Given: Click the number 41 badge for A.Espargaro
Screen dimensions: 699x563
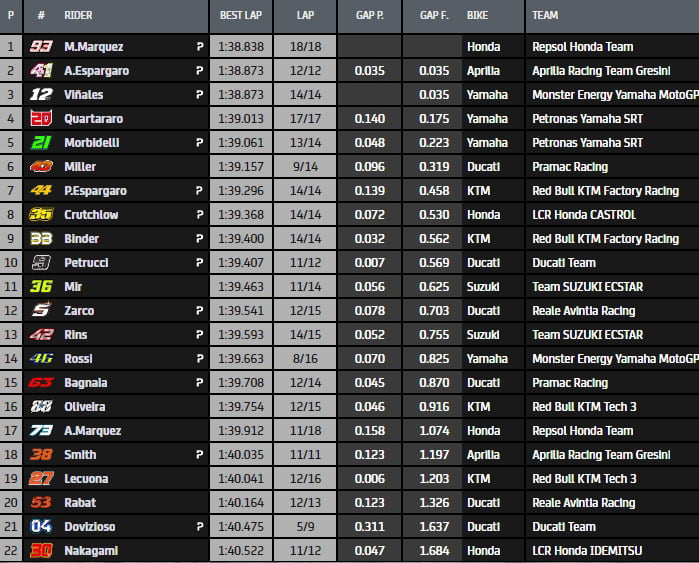Looking at the screenshot, I should click(41, 70).
